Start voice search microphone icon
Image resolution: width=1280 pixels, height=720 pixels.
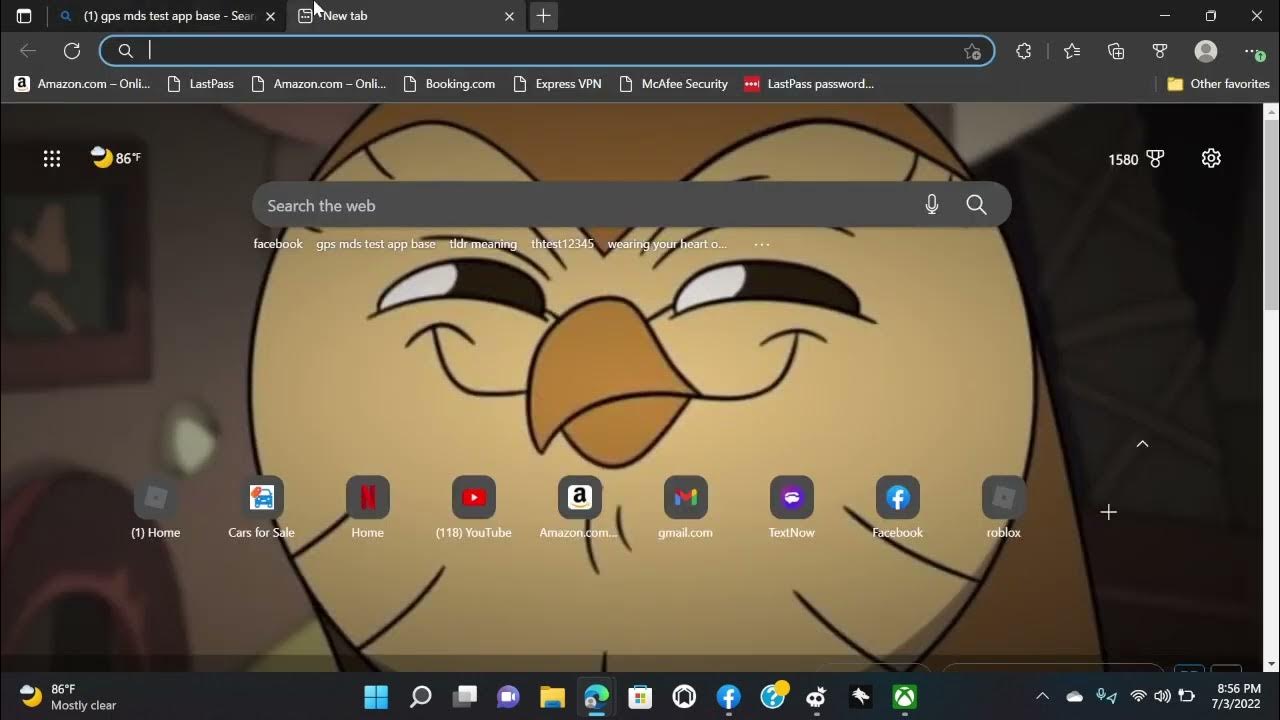coord(932,205)
